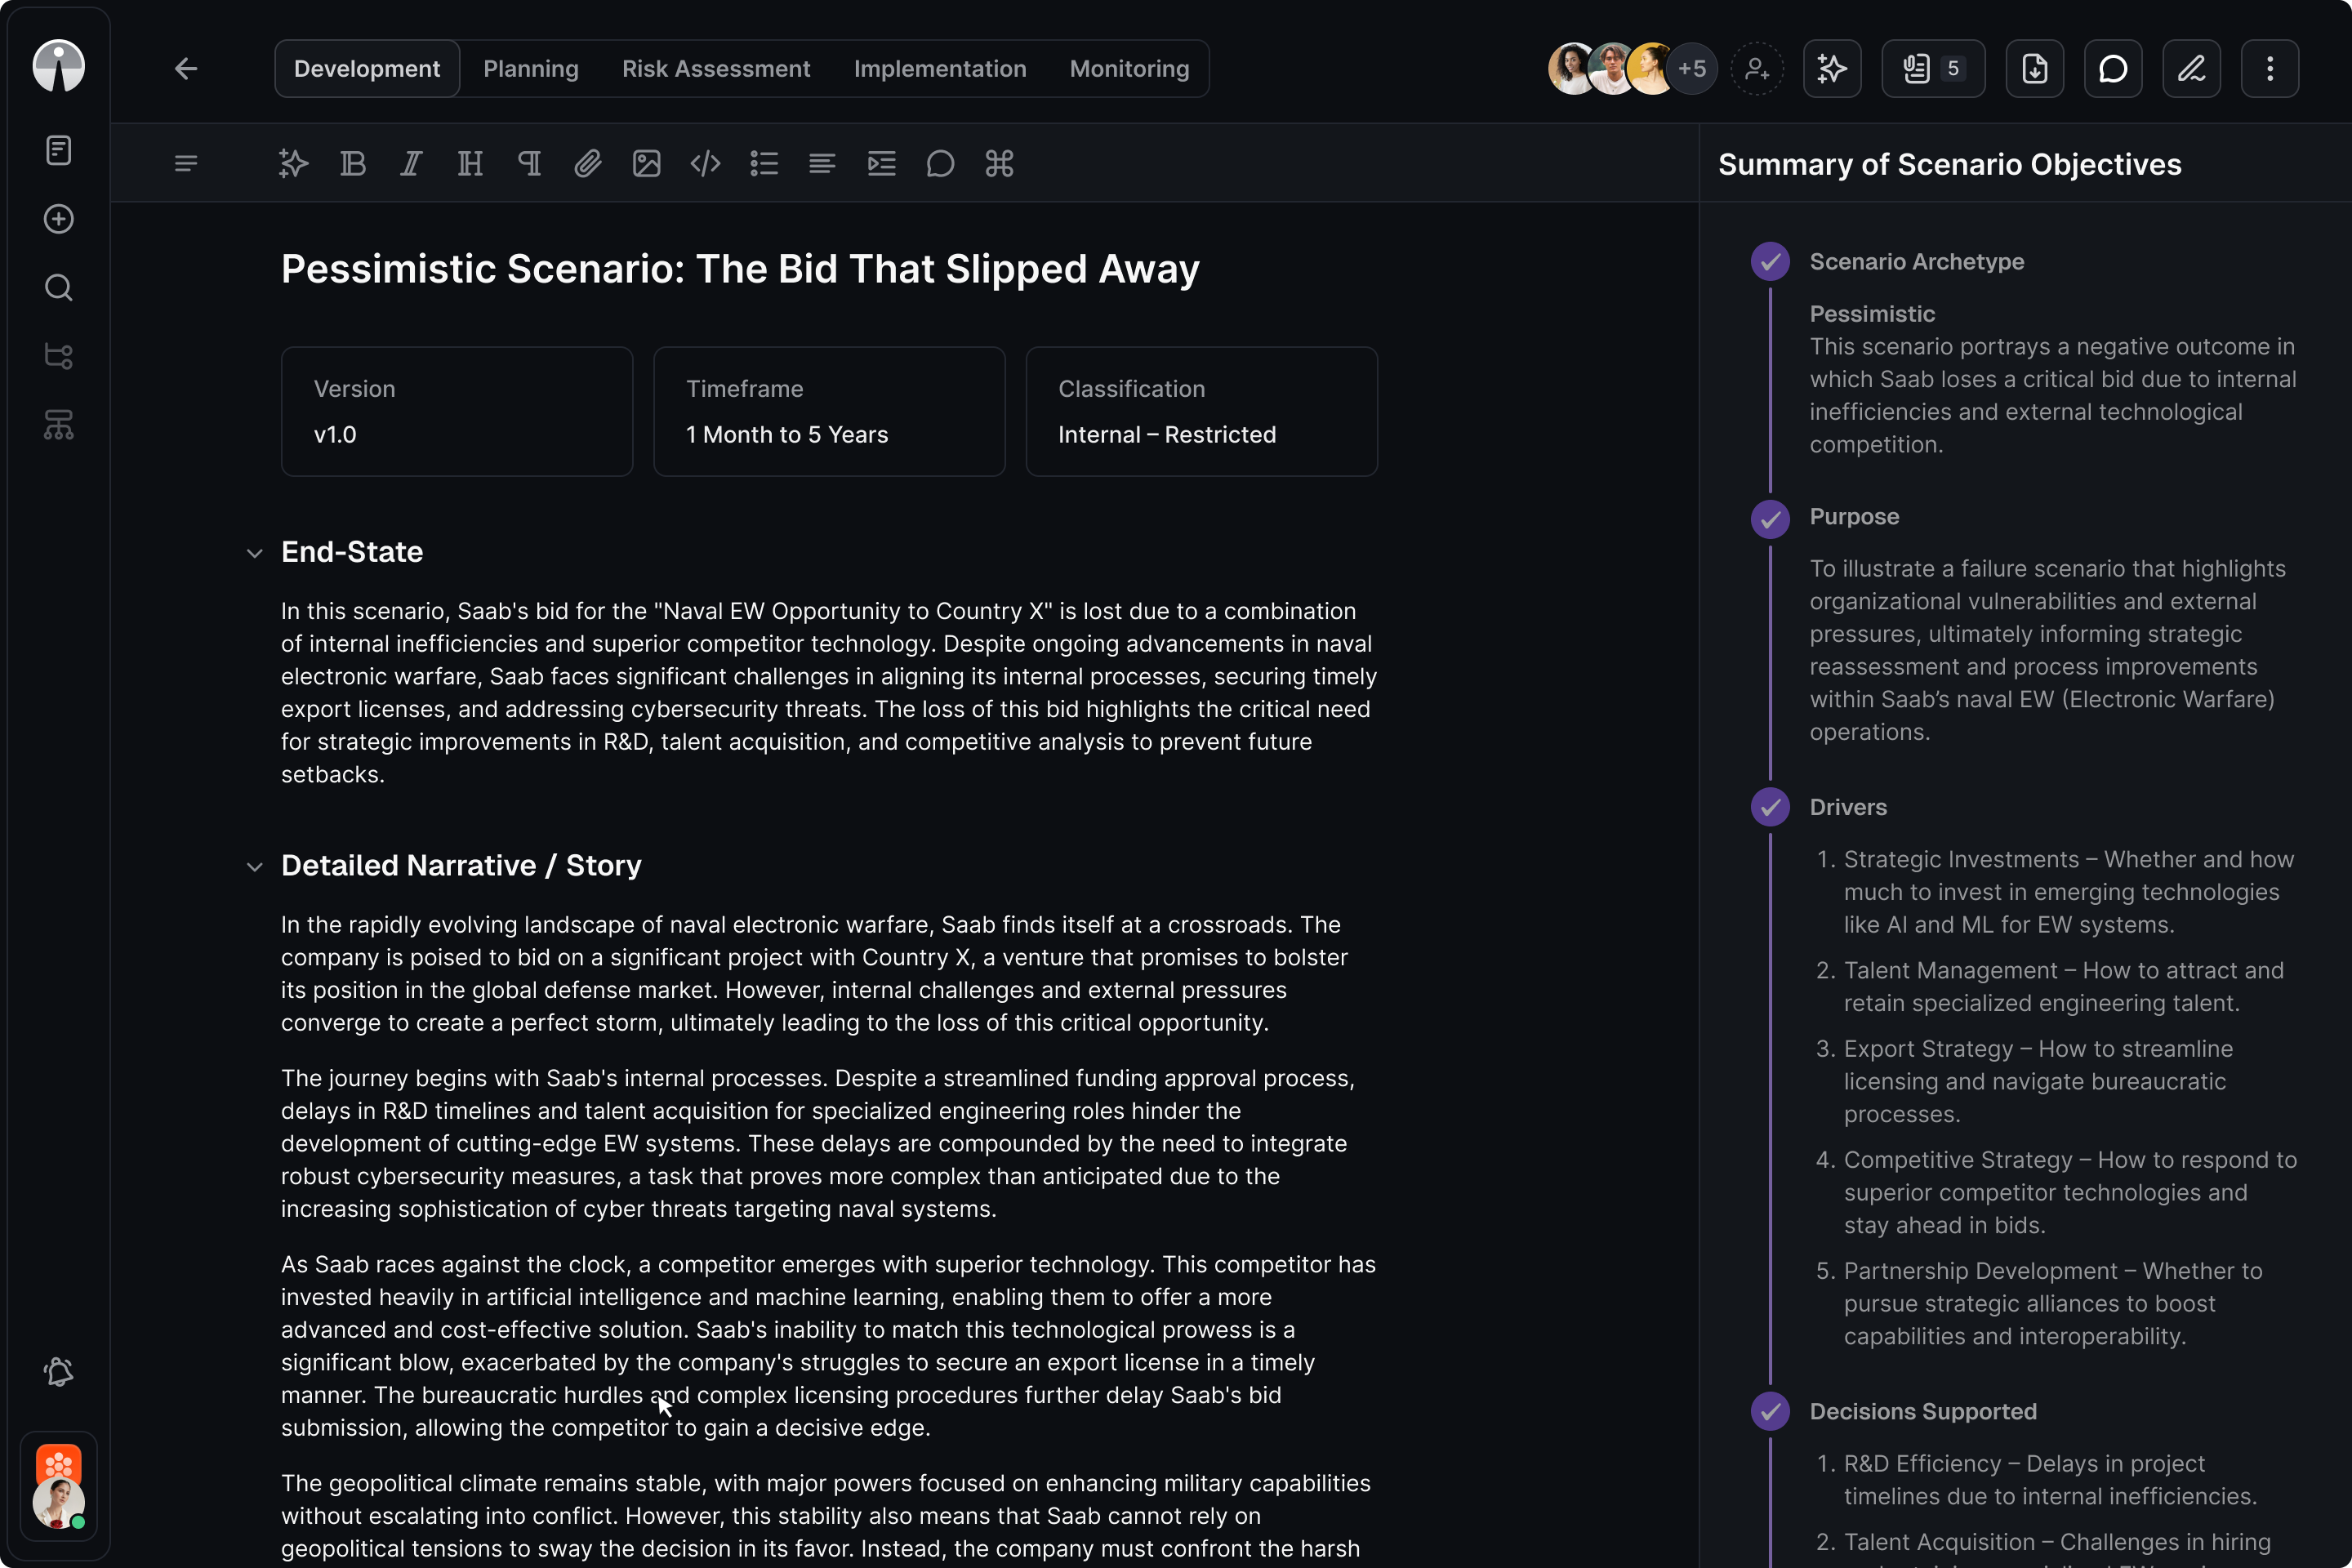This screenshot has height=1568, width=2352.
Task: Collapse the Detailed Narrative / Story section
Action: coord(255,867)
